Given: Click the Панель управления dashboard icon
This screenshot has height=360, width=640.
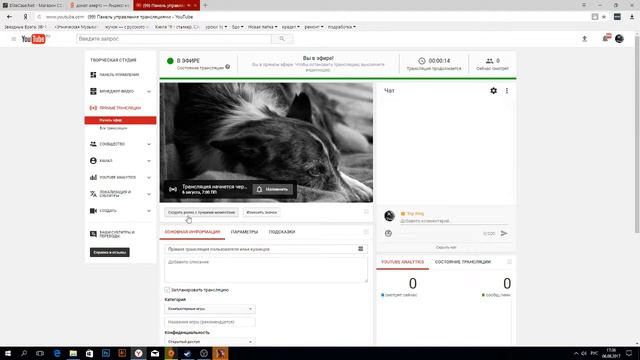Looking at the screenshot, I should [93, 75].
